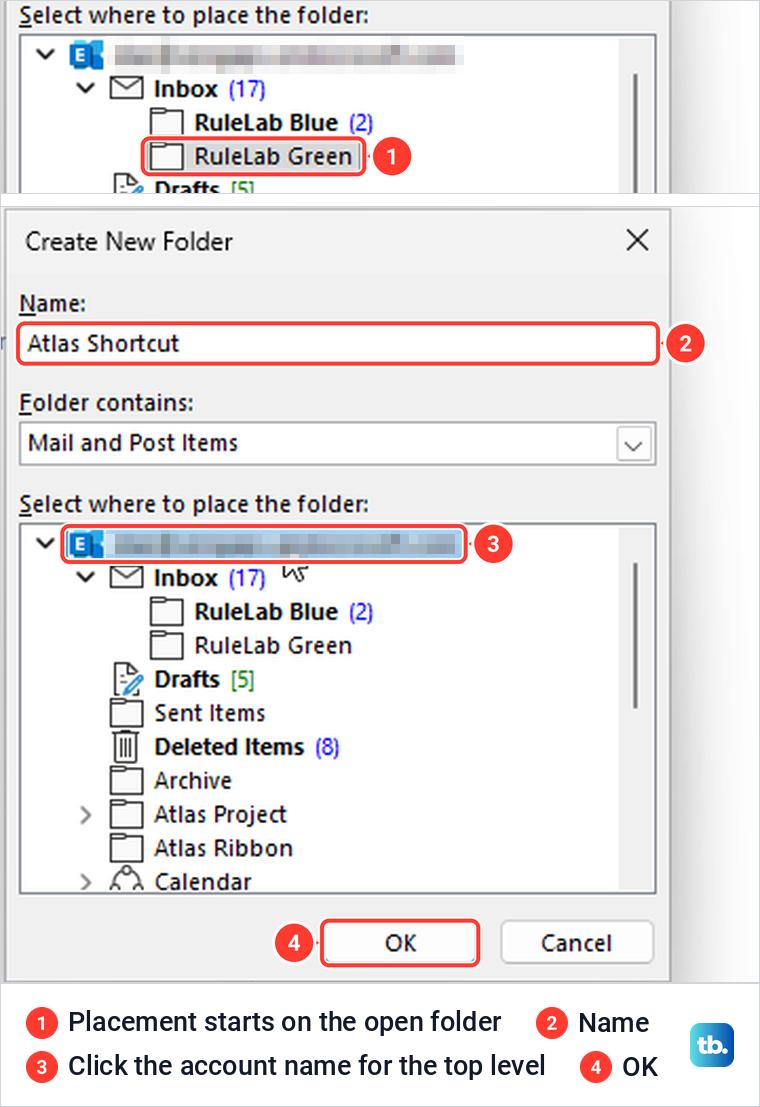760x1107 pixels.
Task: Click the Exchange account icon in top tree
Action: [85, 55]
